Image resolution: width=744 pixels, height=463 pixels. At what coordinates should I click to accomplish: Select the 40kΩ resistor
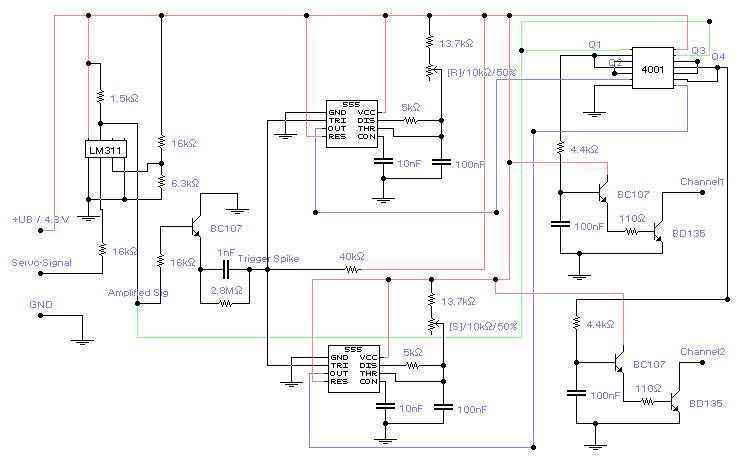(351, 270)
